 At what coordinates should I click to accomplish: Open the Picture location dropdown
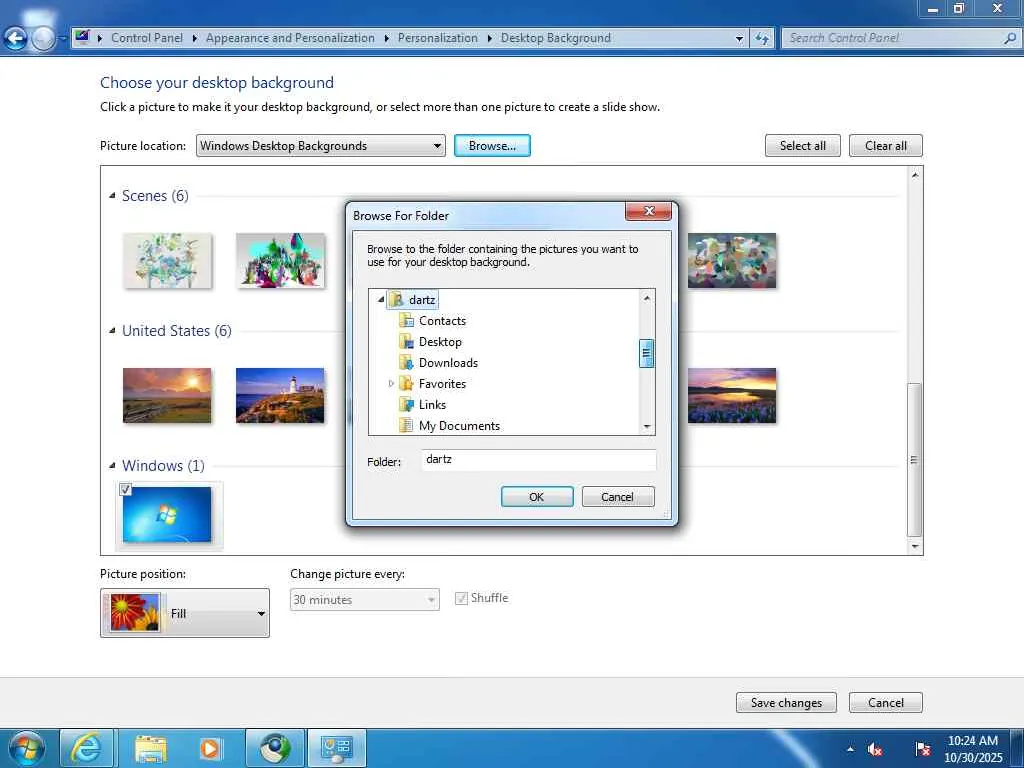click(x=321, y=146)
